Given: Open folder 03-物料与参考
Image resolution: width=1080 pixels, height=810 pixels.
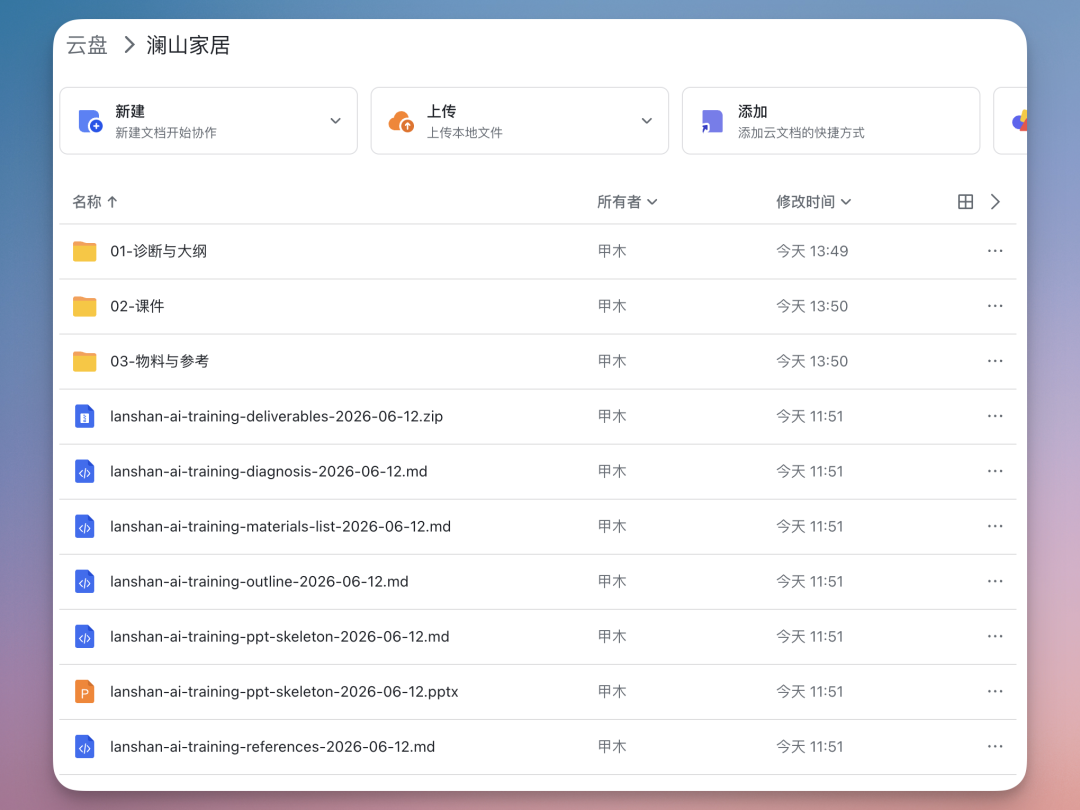Looking at the screenshot, I should click(159, 362).
